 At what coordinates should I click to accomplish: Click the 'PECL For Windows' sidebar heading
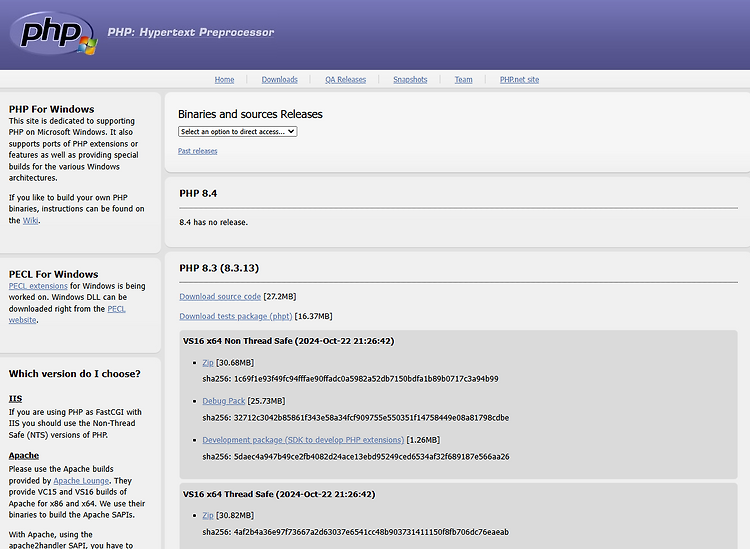pyautogui.click(x=54, y=274)
